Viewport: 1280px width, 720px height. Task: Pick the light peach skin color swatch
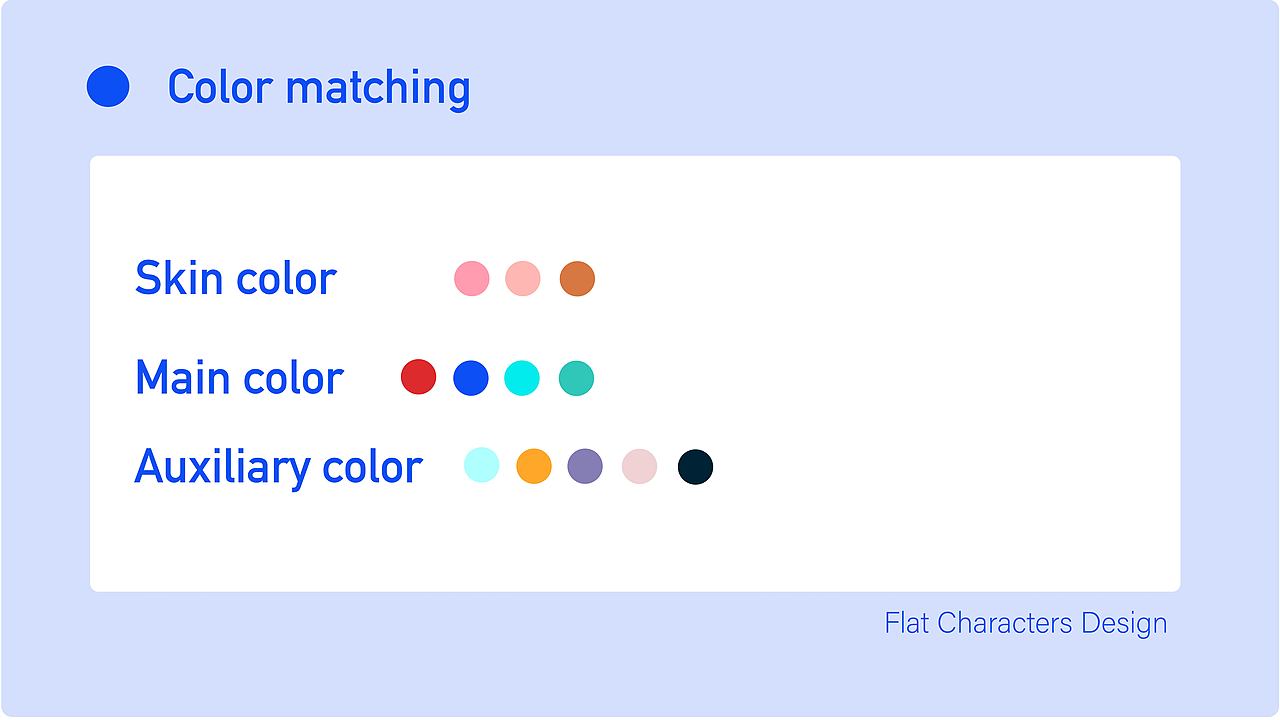523,279
